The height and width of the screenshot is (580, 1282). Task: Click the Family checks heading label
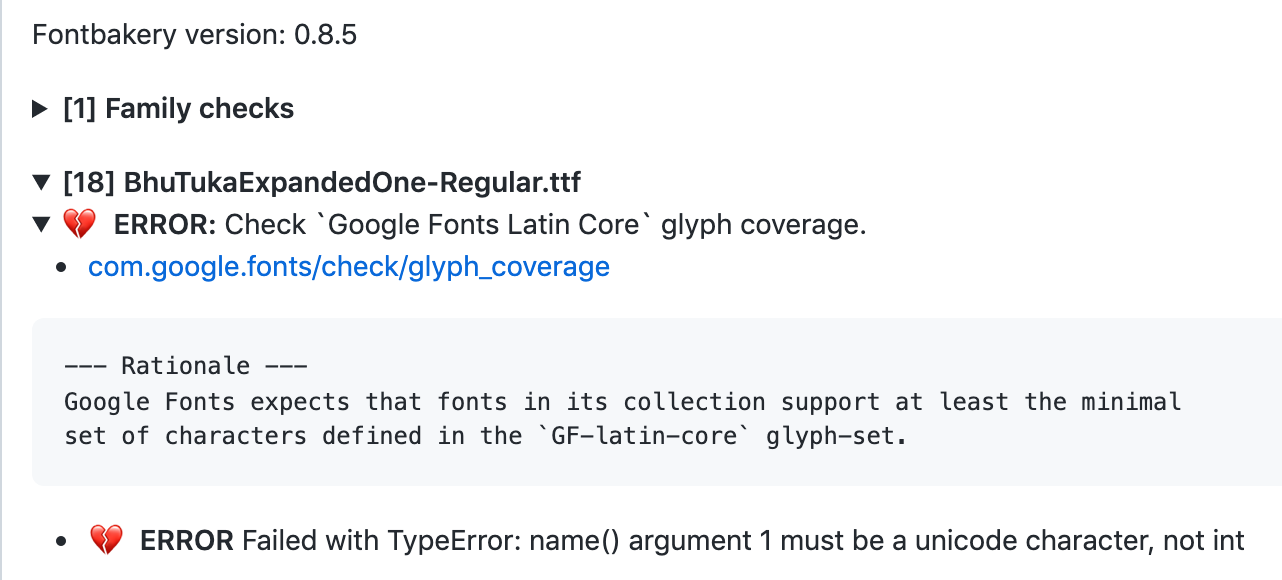(200, 108)
